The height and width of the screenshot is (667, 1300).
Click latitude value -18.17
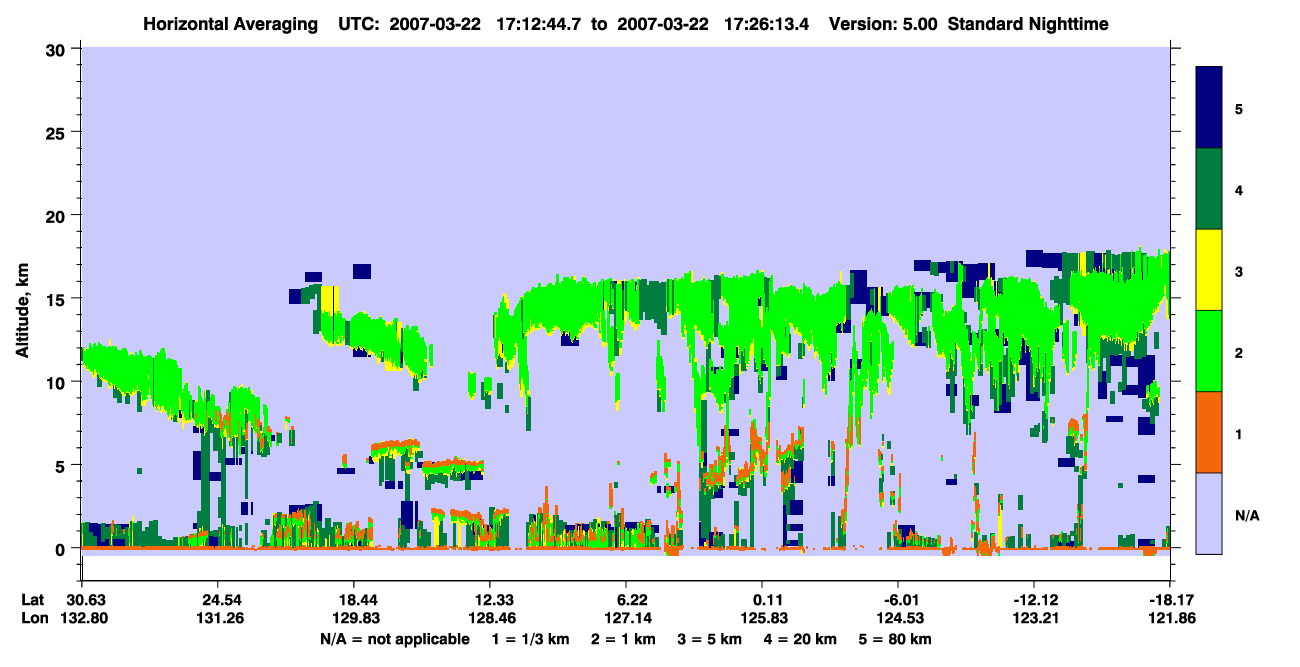[1170, 600]
